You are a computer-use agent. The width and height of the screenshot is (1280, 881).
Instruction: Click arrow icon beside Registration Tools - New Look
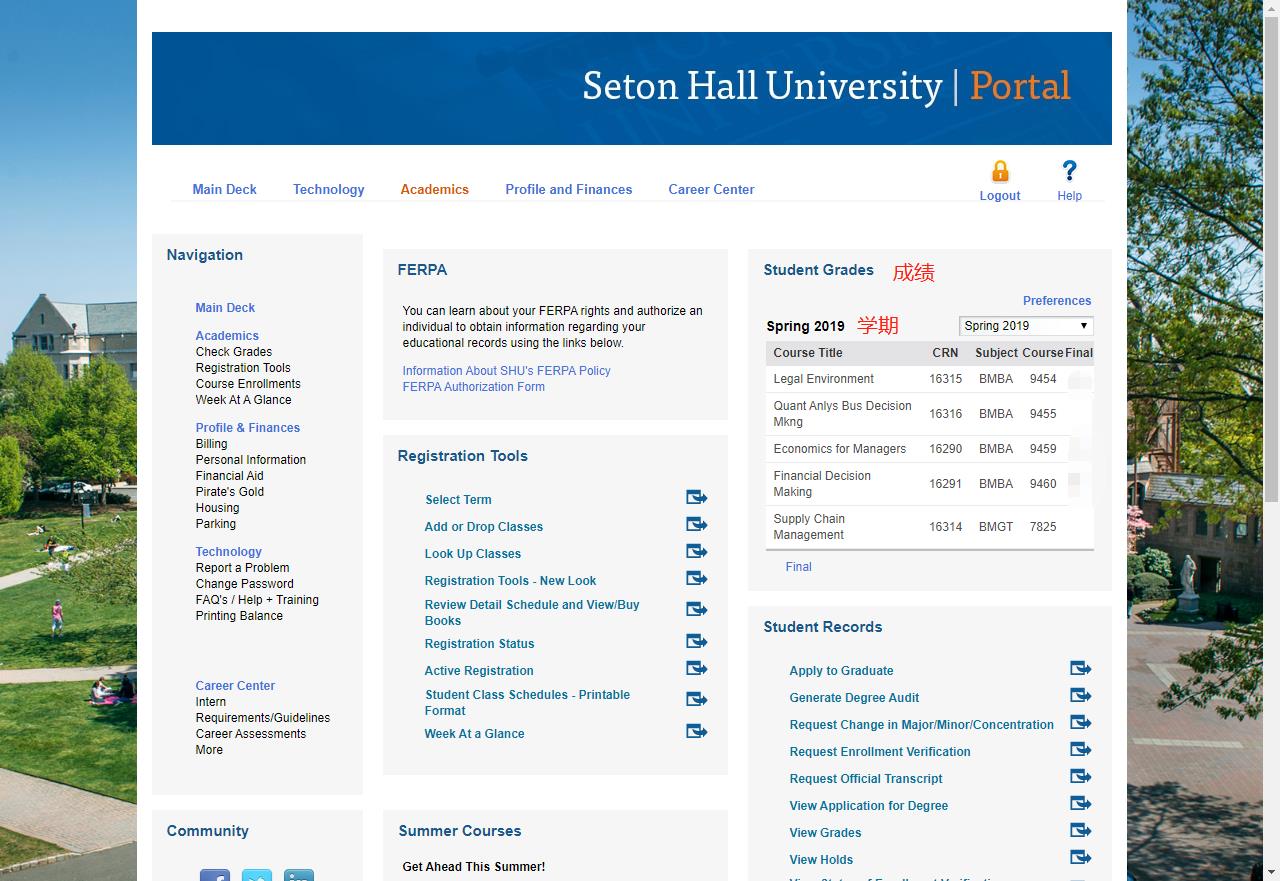coord(697,578)
